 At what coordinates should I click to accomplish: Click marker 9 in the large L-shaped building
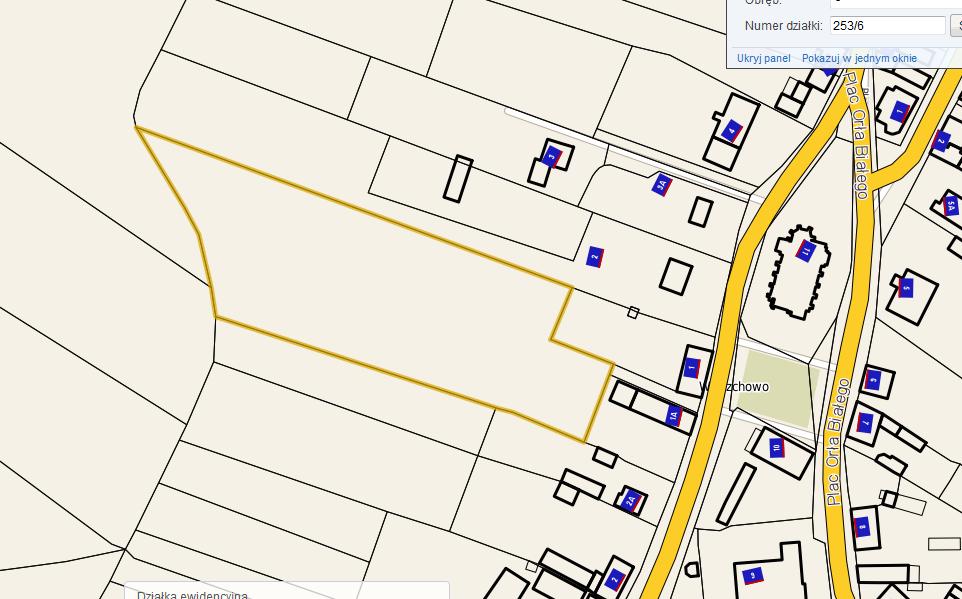pos(753,575)
